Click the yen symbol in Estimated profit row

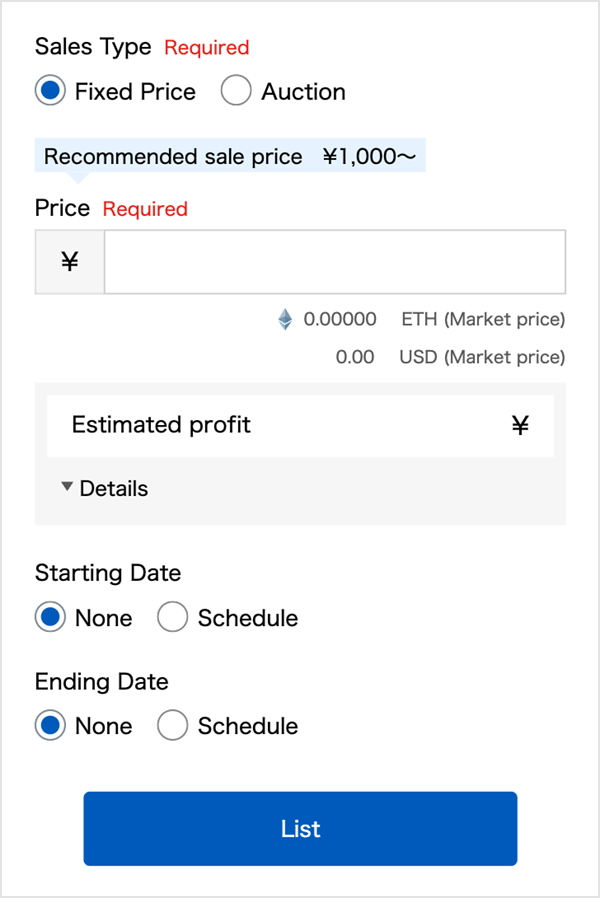click(x=520, y=425)
